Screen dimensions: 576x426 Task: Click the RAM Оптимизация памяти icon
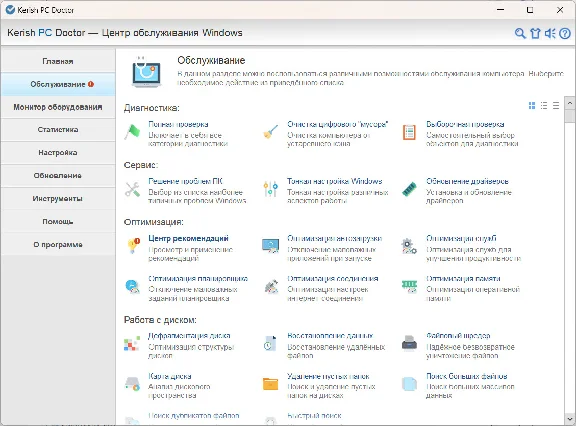(409, 286)
